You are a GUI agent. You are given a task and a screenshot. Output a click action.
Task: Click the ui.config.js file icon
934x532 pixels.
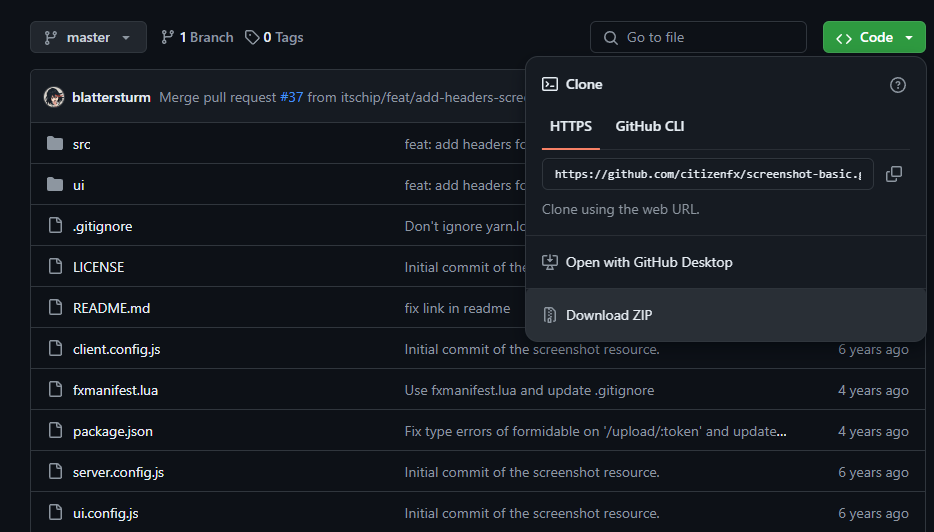pyautogui.click(x=55, y=513)
